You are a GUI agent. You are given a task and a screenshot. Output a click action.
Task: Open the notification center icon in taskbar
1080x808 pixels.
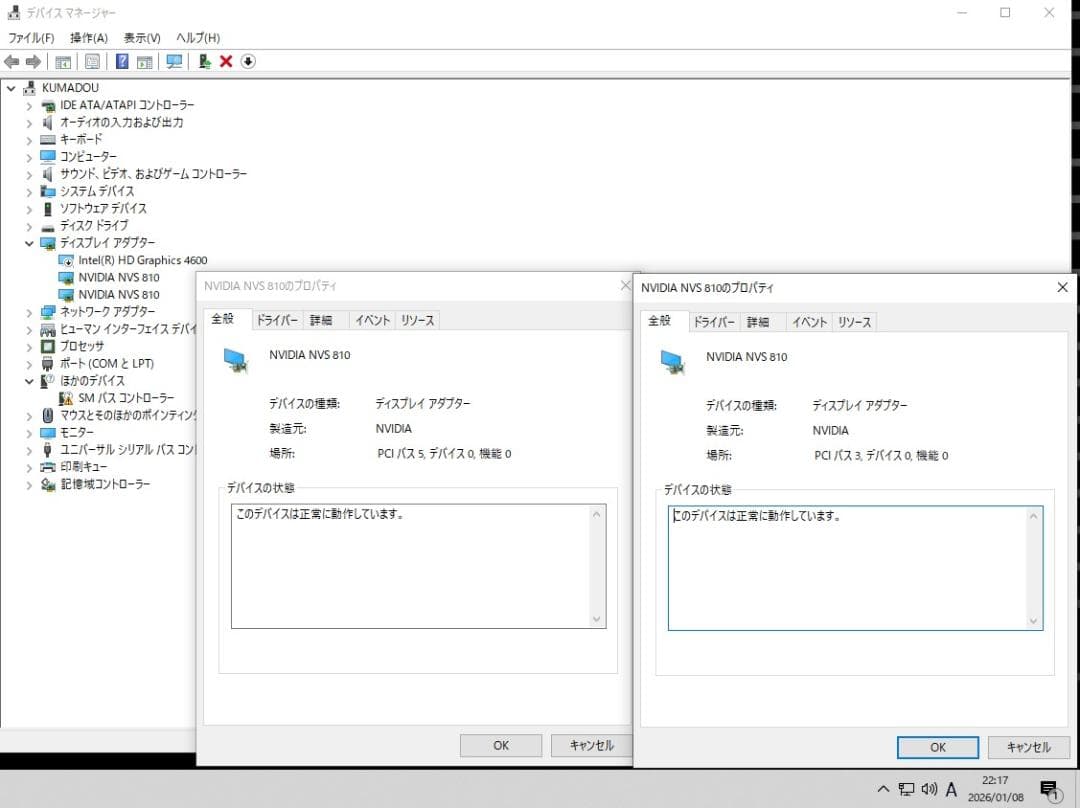coord(1049,789)
